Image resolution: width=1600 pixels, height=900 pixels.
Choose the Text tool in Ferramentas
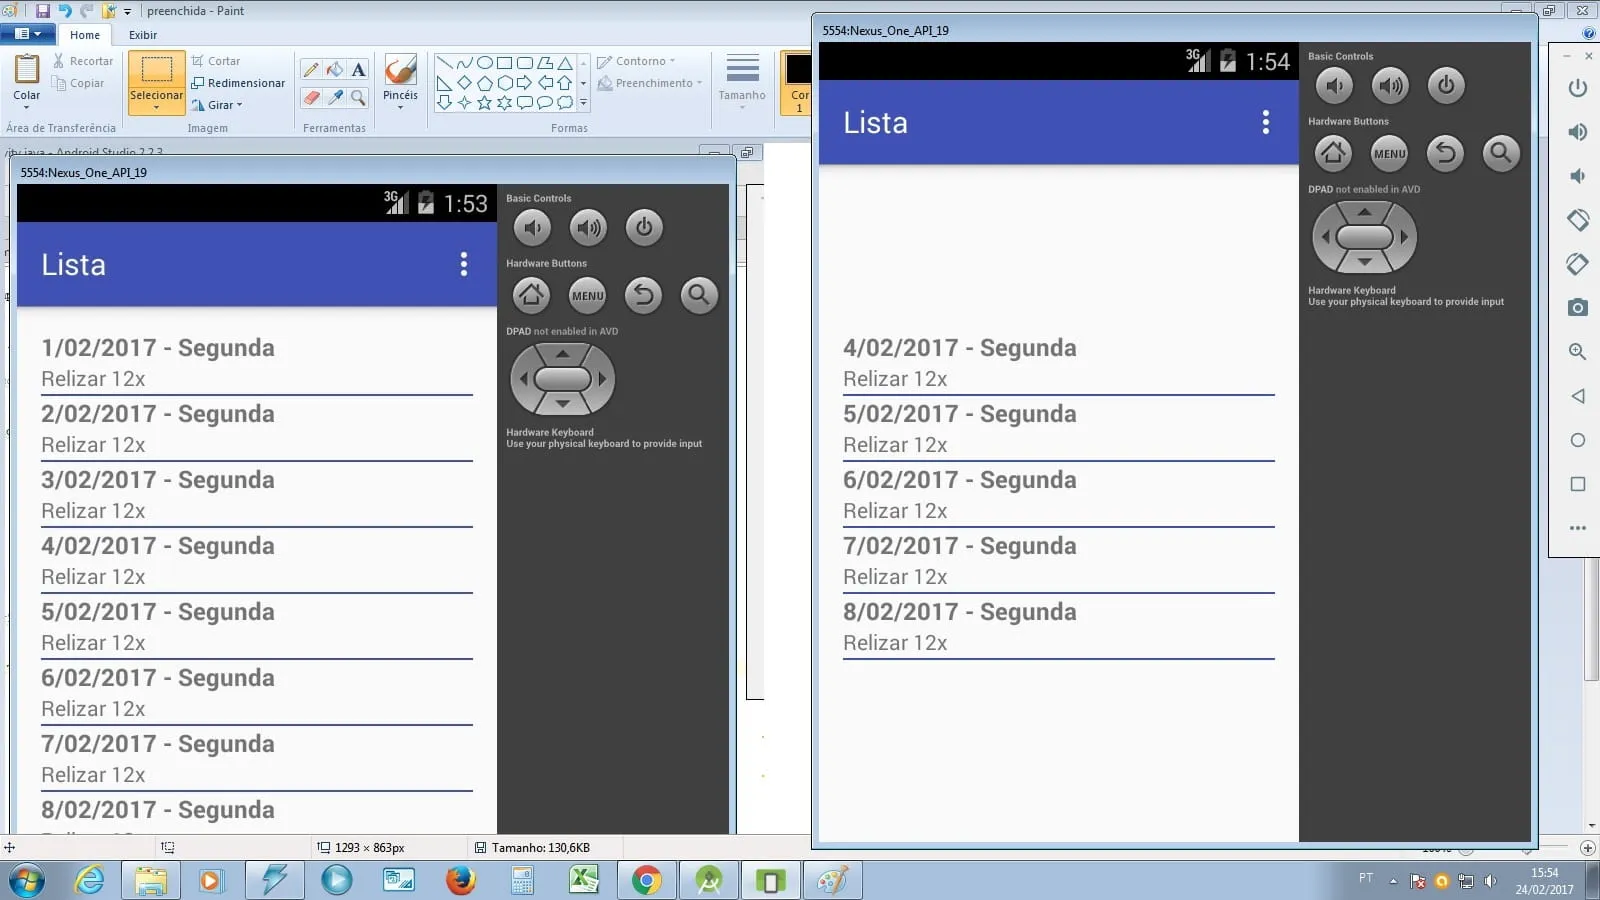pyautogui.click(x=358, y=70)
